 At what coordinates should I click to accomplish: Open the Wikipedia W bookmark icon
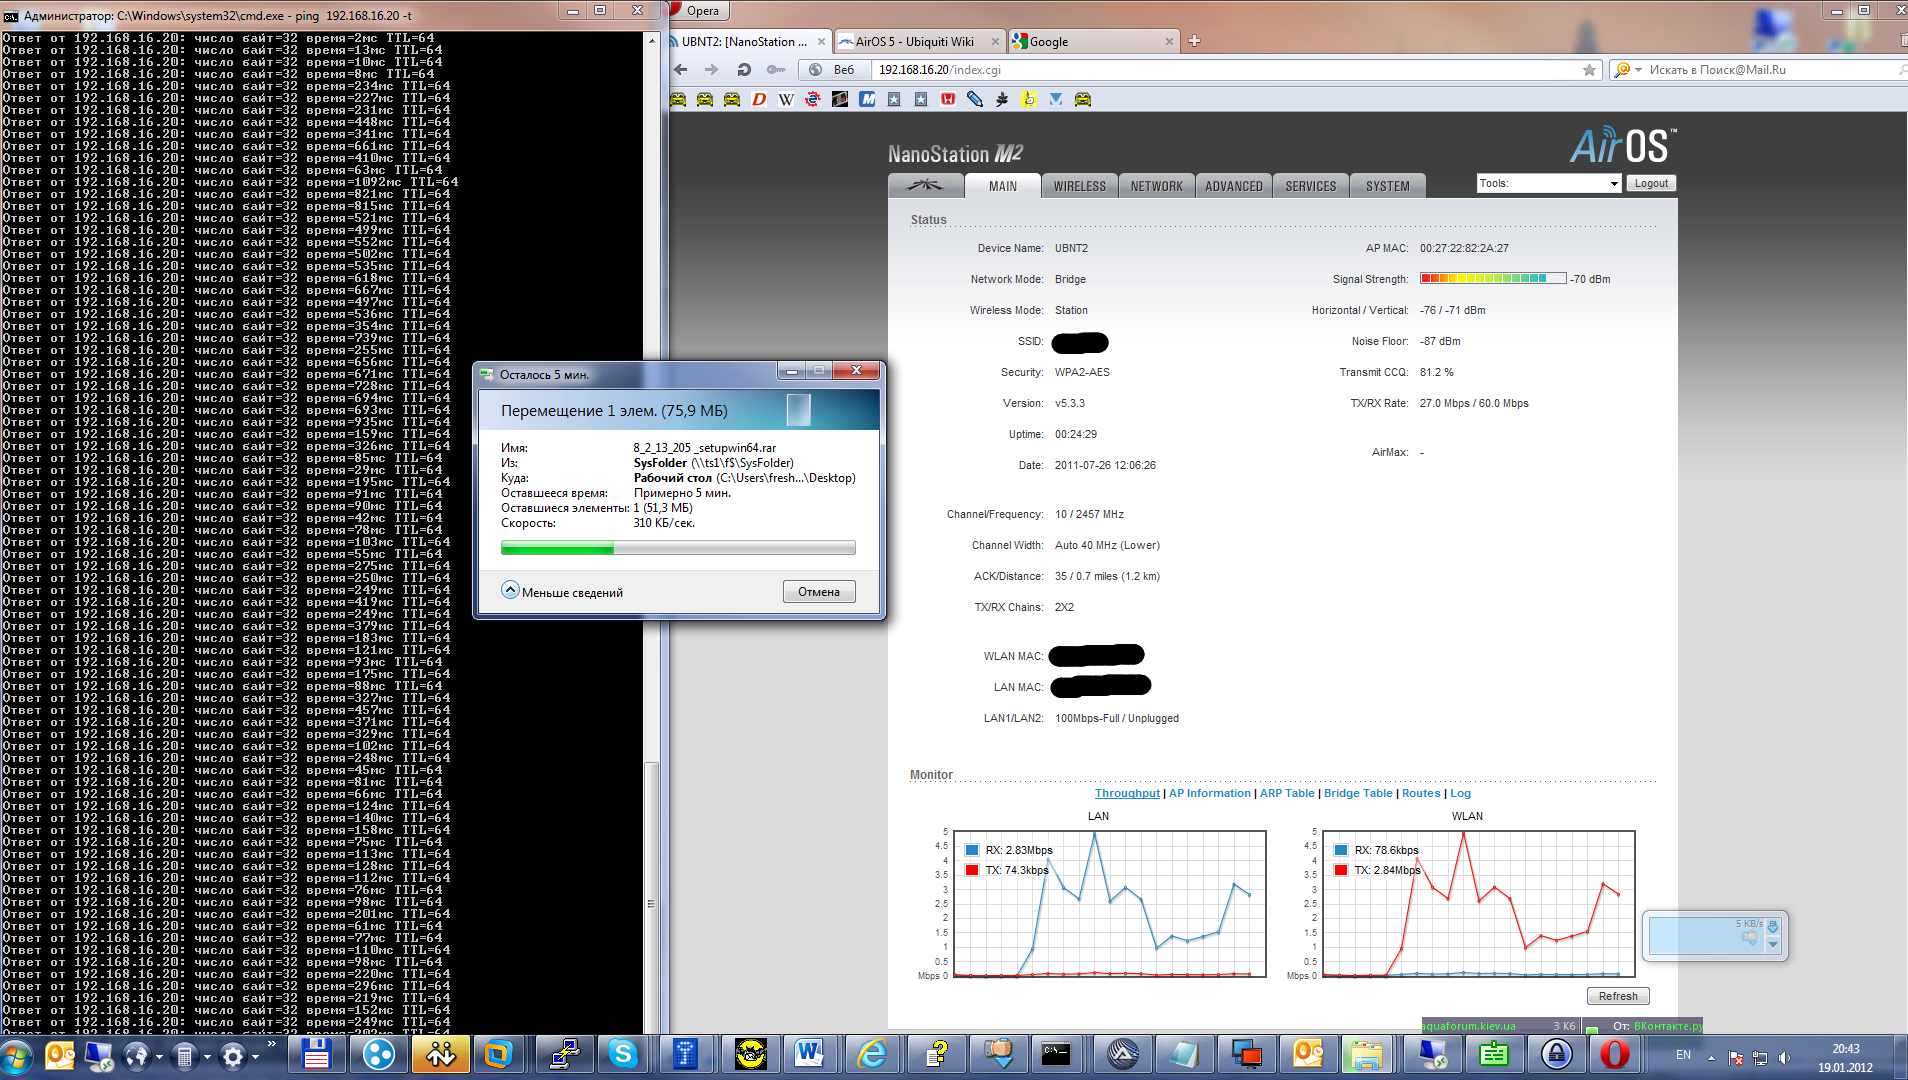[x=786, y=99]
